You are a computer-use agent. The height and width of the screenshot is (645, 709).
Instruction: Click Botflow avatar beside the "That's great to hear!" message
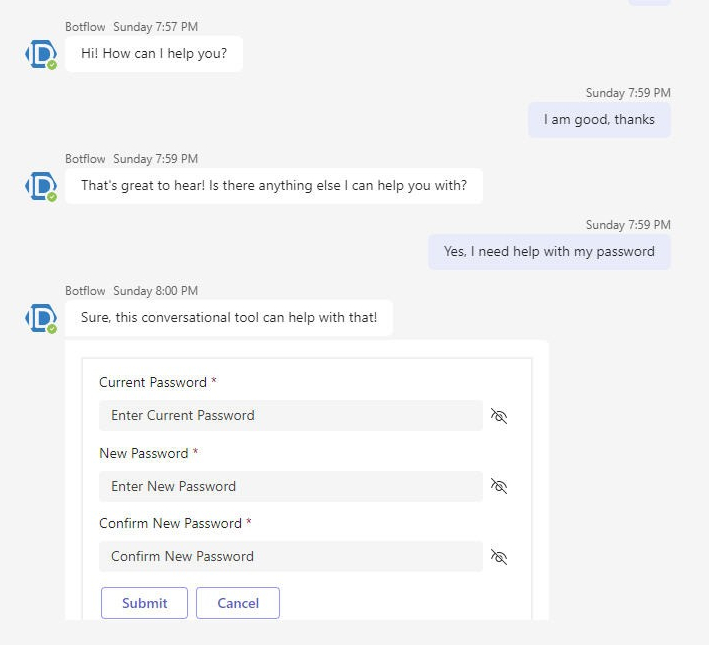(41, 186)
